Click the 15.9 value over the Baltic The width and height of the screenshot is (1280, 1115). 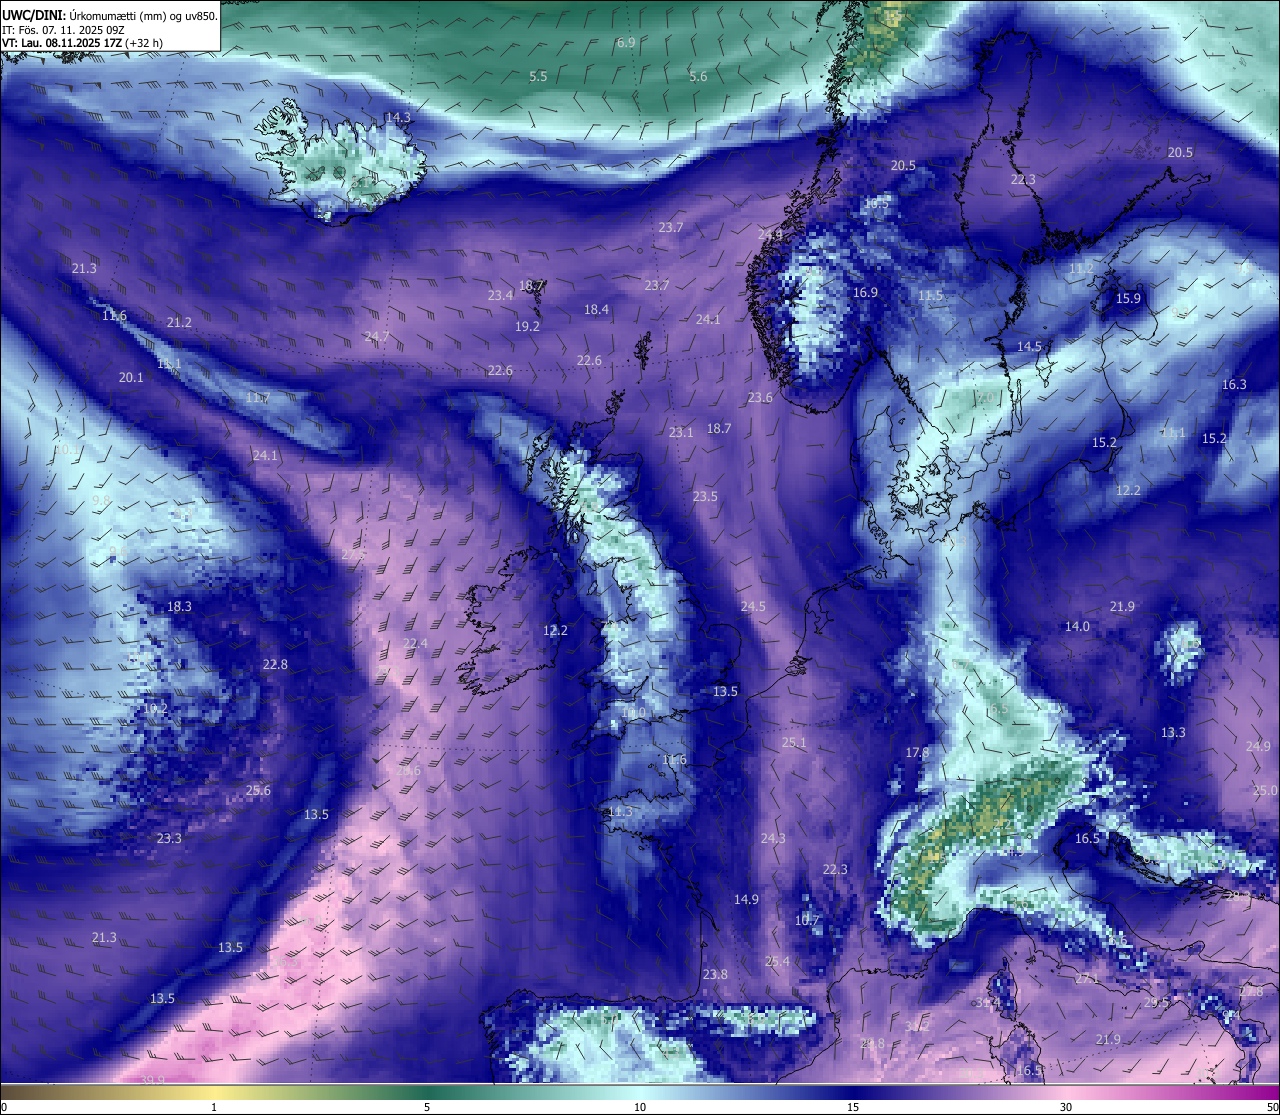(x=1128, y=299)
